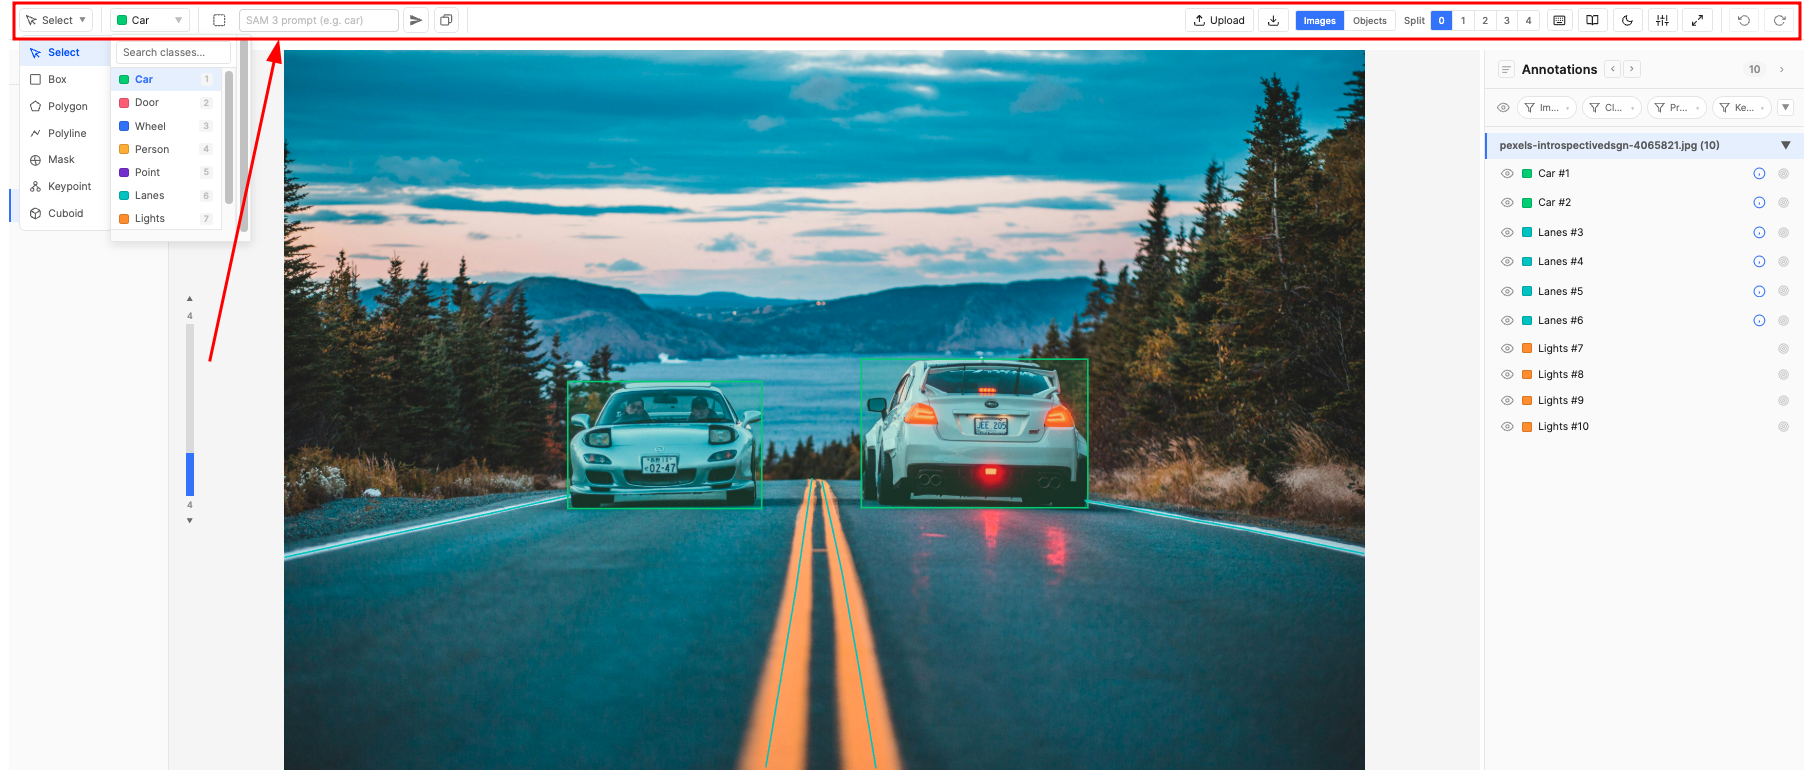Screen dimensions: 1815x777
Task: Click the target circle icon on Lights #10
Action: pyautogui.click(x=1783, y=427)
